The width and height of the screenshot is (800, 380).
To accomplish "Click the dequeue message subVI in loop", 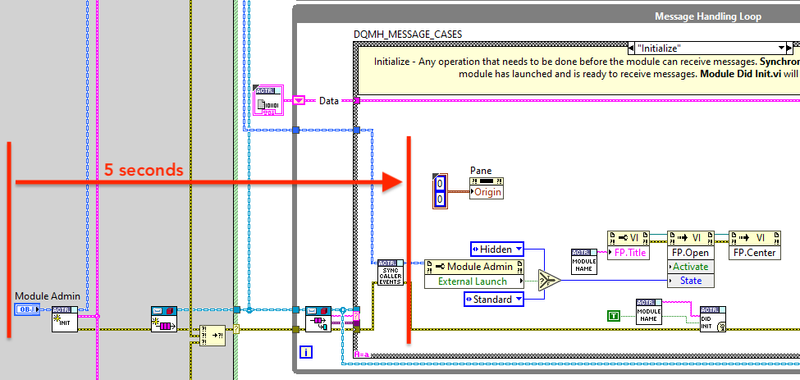I will point(318,319).
